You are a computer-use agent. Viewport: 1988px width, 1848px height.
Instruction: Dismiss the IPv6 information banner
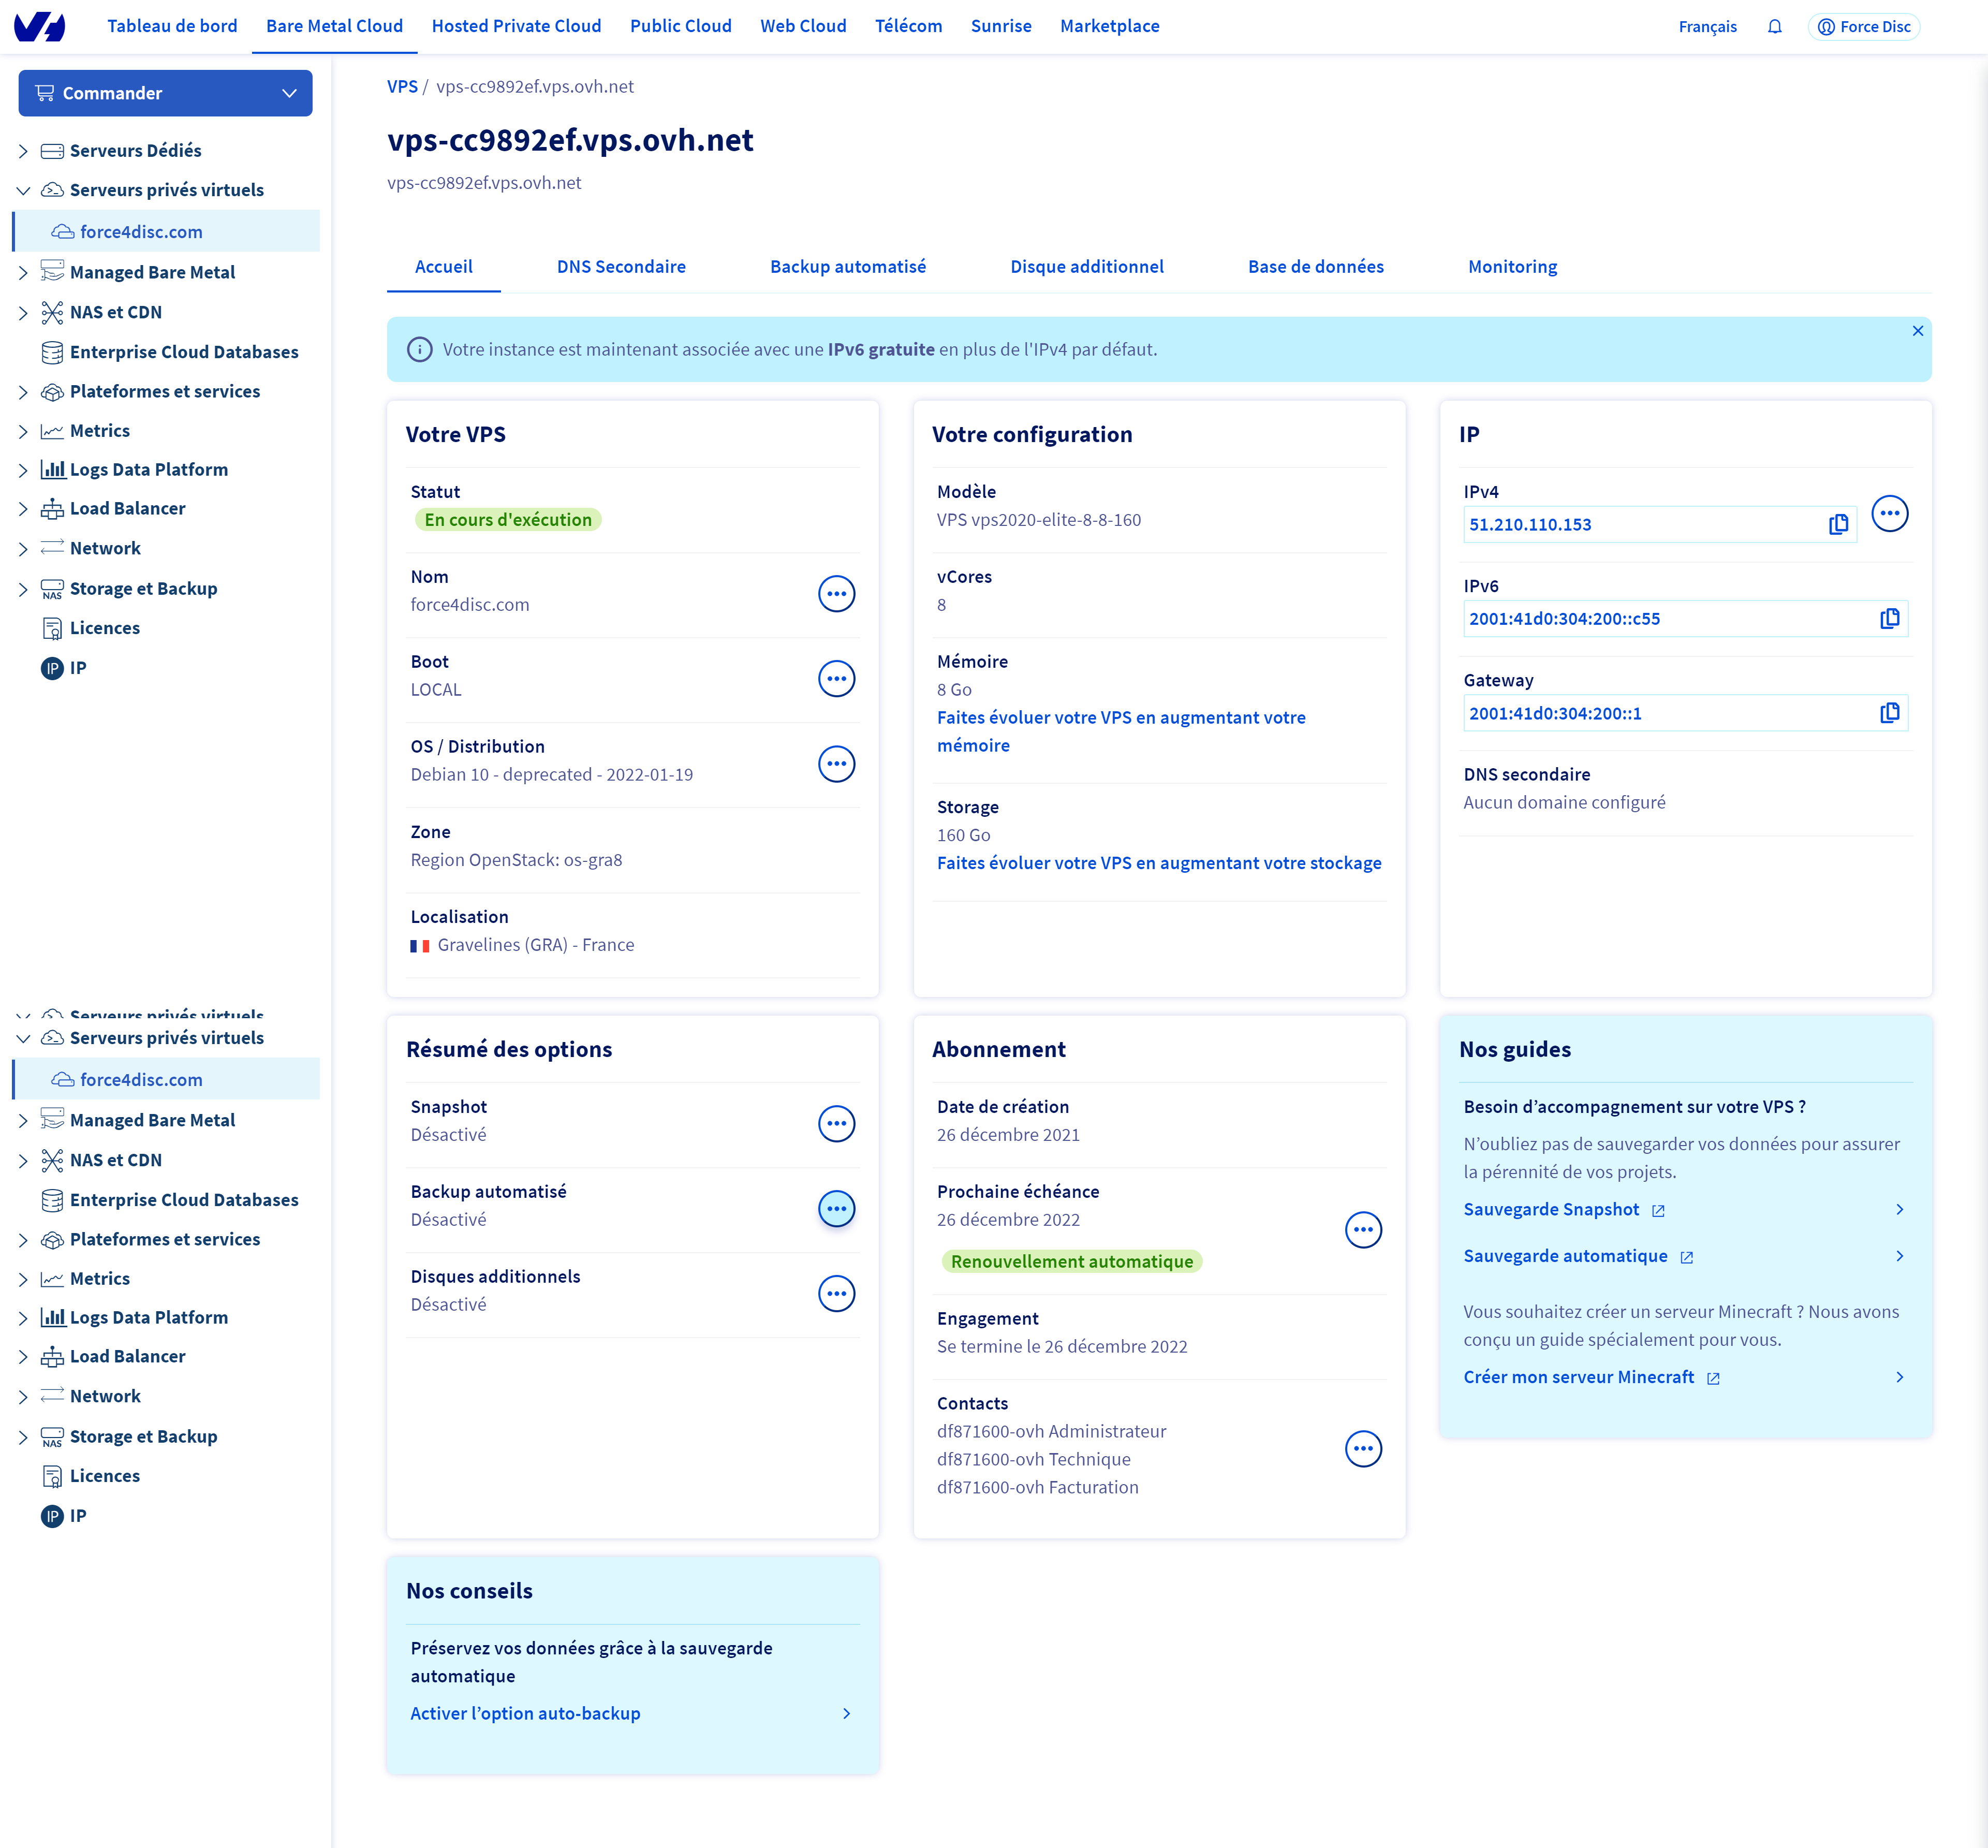pos(1917,331)
